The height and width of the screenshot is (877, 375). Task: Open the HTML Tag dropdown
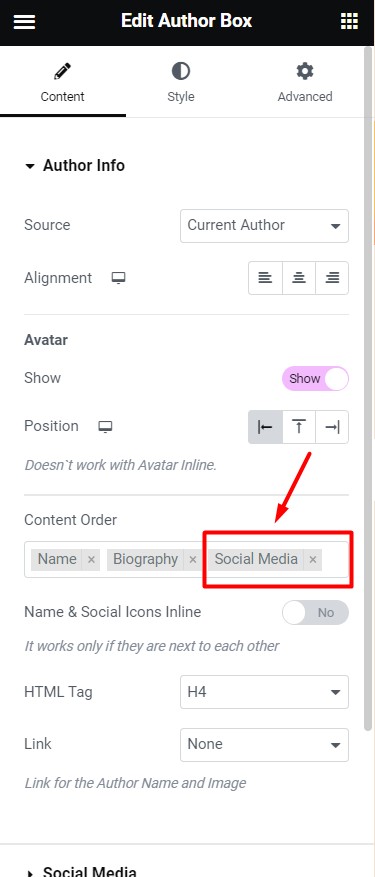pos(264,692)
